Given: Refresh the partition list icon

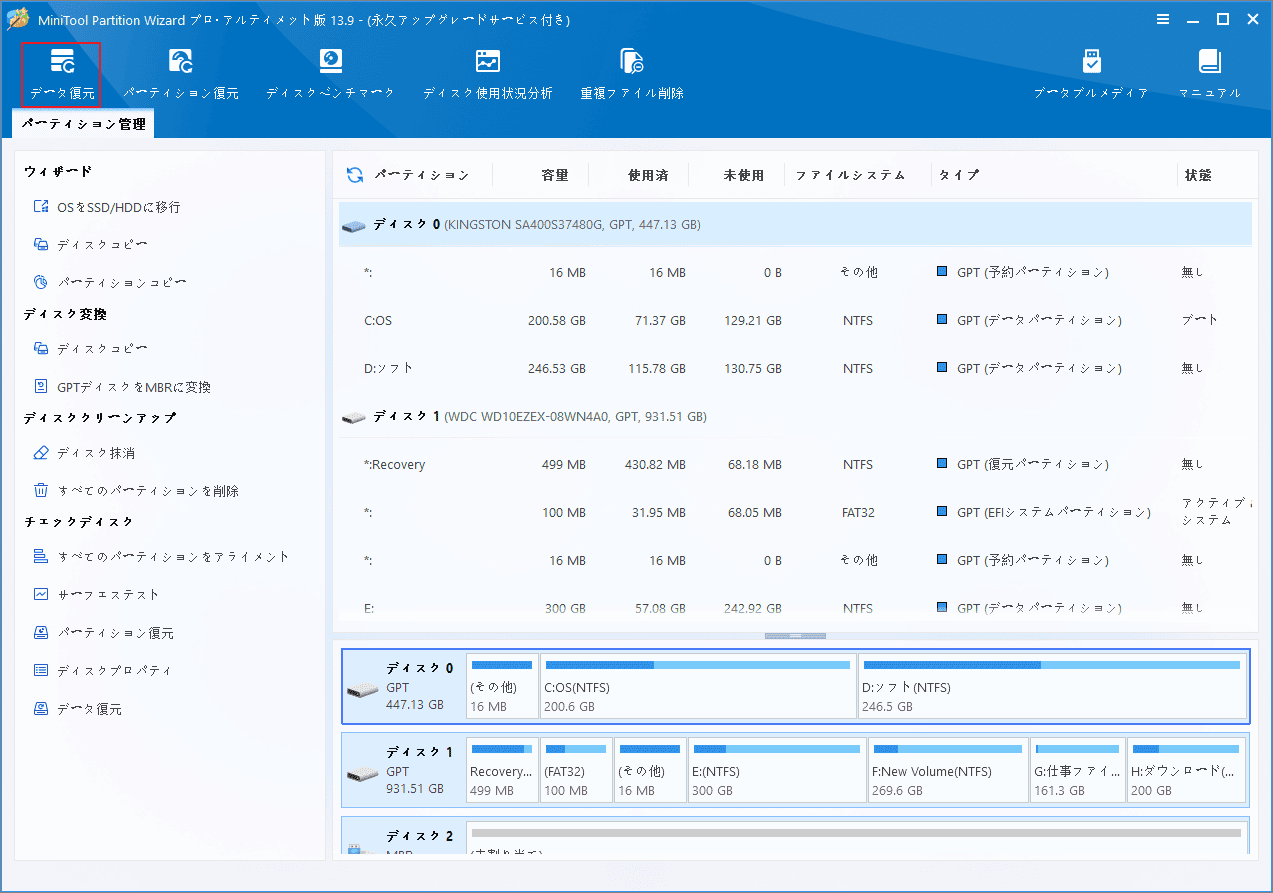Looking at the screenshot, I should [354, 175].
